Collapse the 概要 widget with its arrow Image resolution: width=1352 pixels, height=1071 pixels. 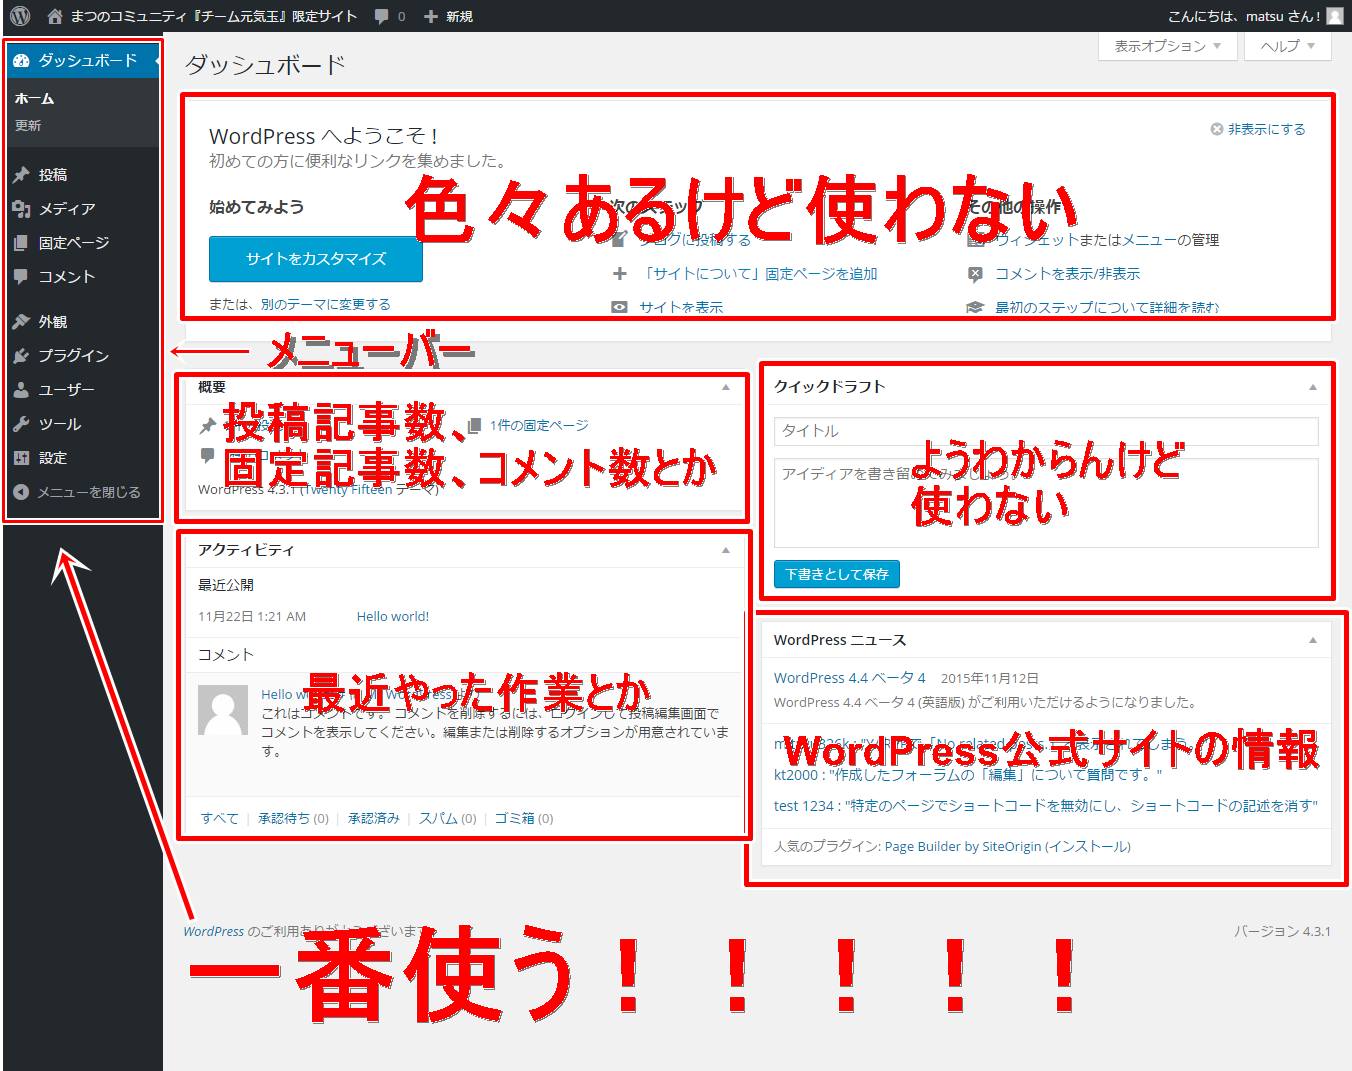[x=726, y=387]
